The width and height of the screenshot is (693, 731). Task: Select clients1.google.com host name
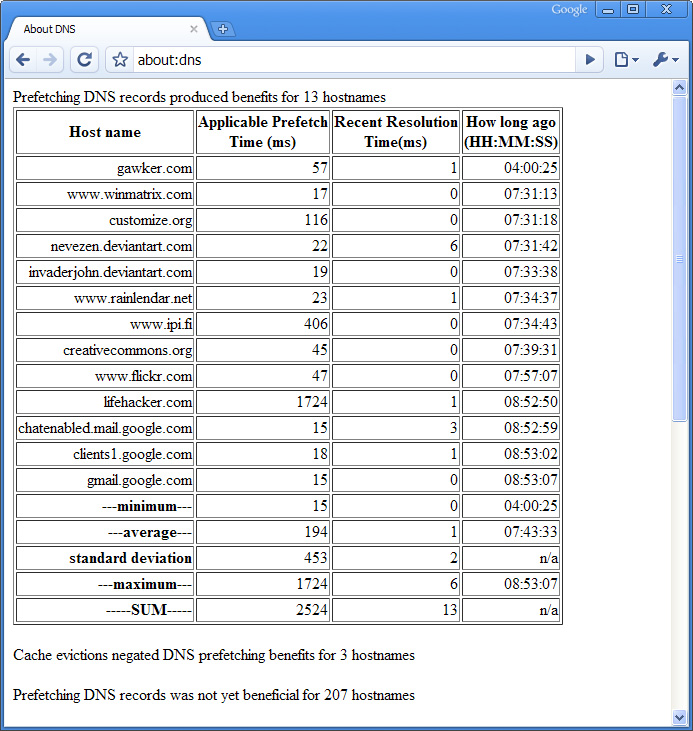pos(104,454)
